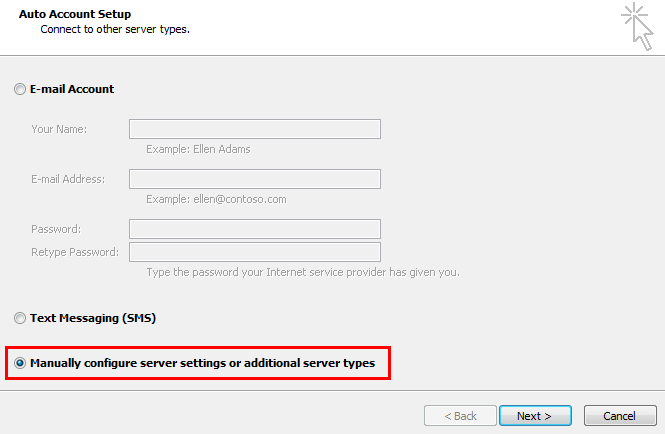Click the Retype Password field

point(255,252)
